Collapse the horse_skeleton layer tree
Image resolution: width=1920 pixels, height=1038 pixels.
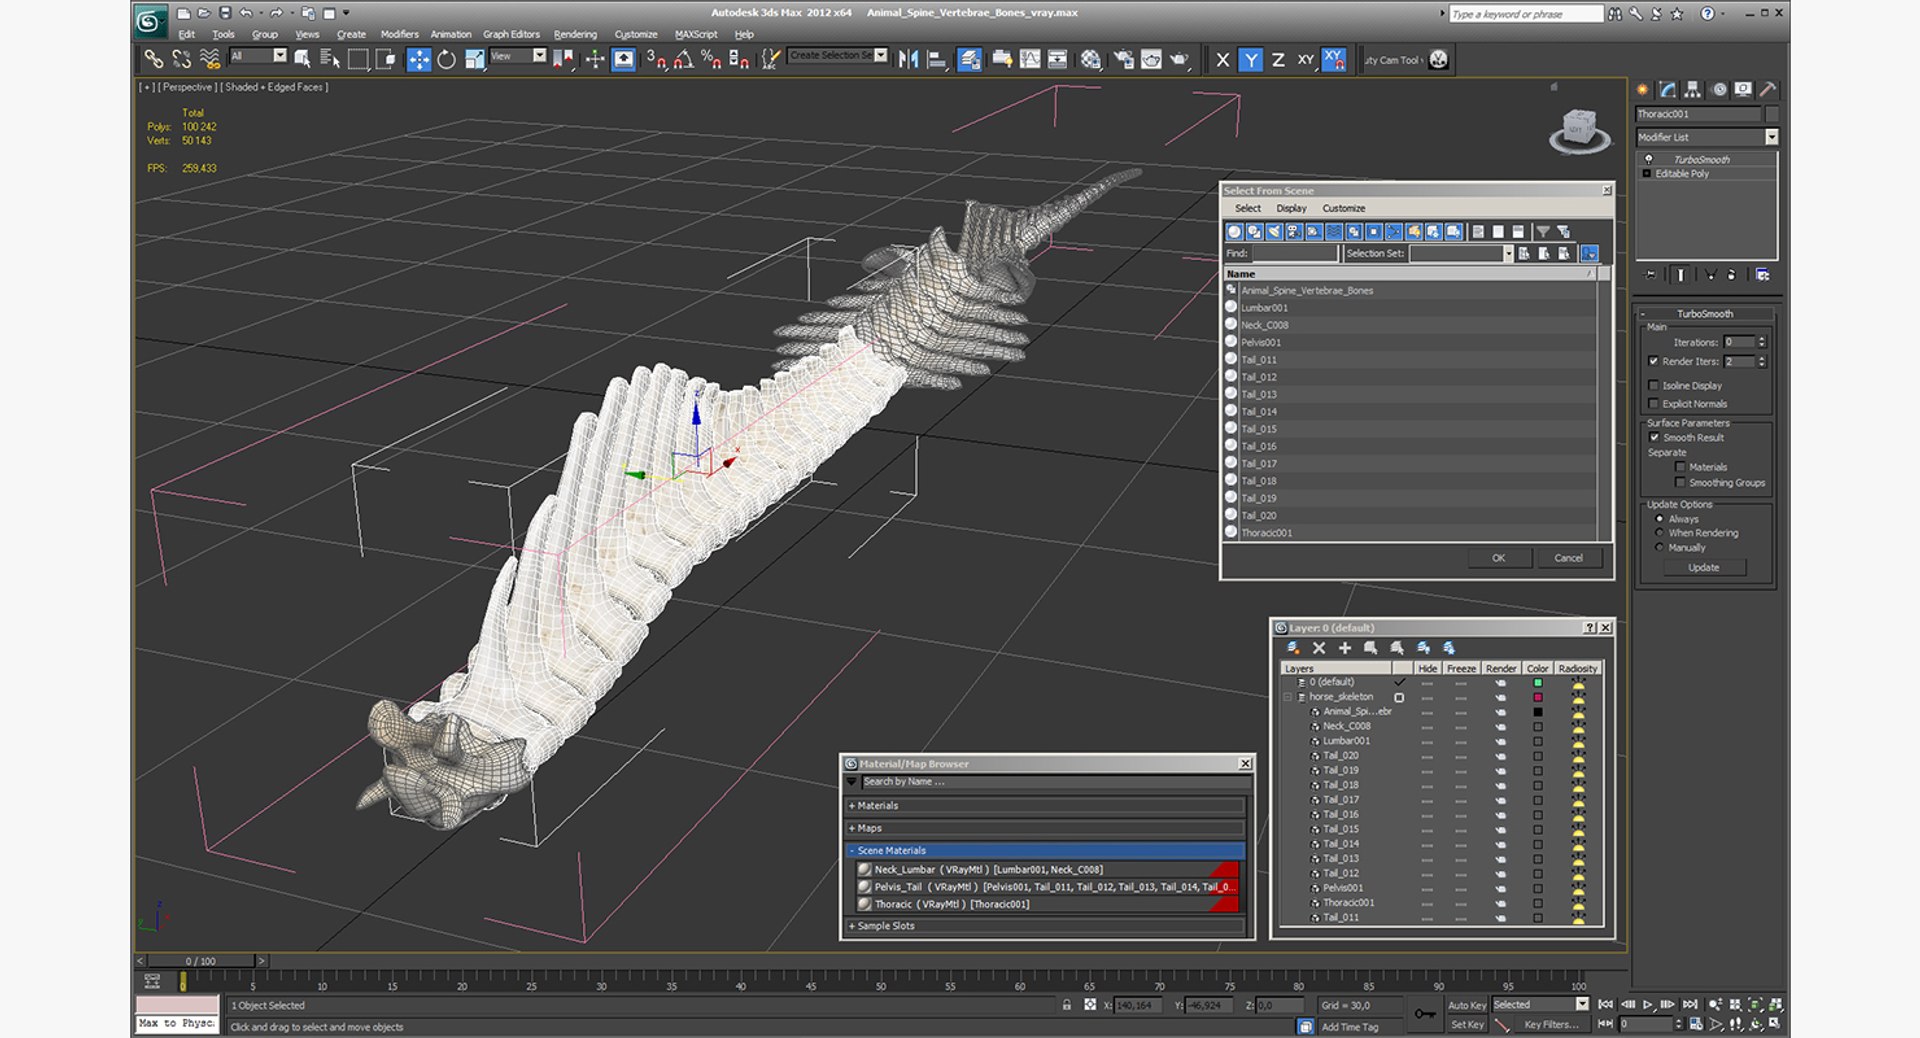pos(1288,697)
